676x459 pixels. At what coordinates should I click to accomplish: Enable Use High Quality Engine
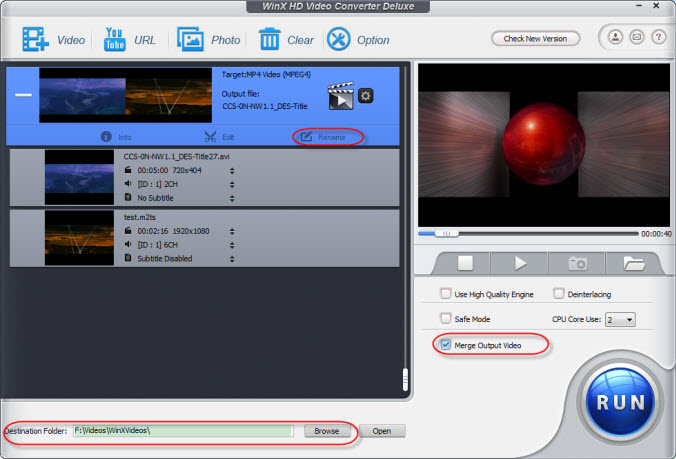pos(445,294)
